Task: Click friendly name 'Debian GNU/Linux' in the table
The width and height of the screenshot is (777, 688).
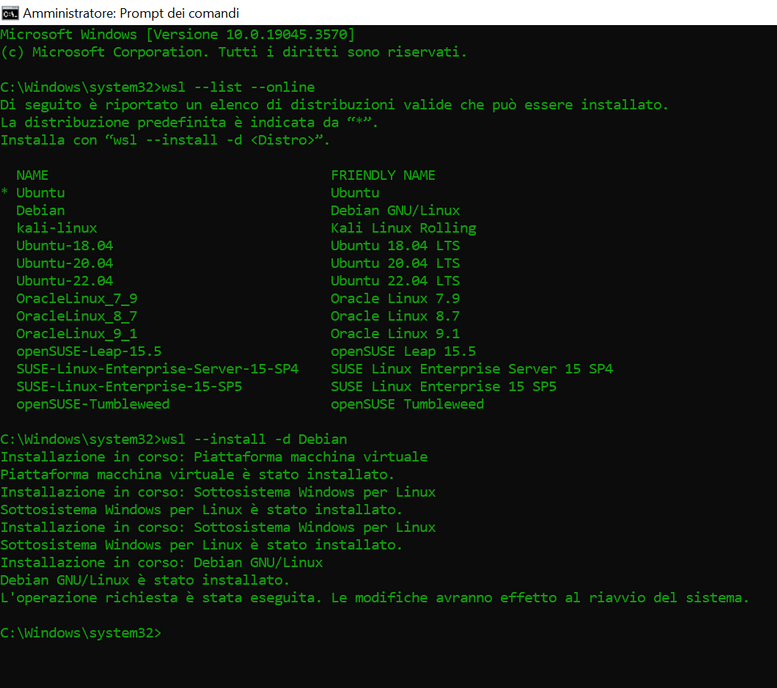Action: (x=395, y=211)
